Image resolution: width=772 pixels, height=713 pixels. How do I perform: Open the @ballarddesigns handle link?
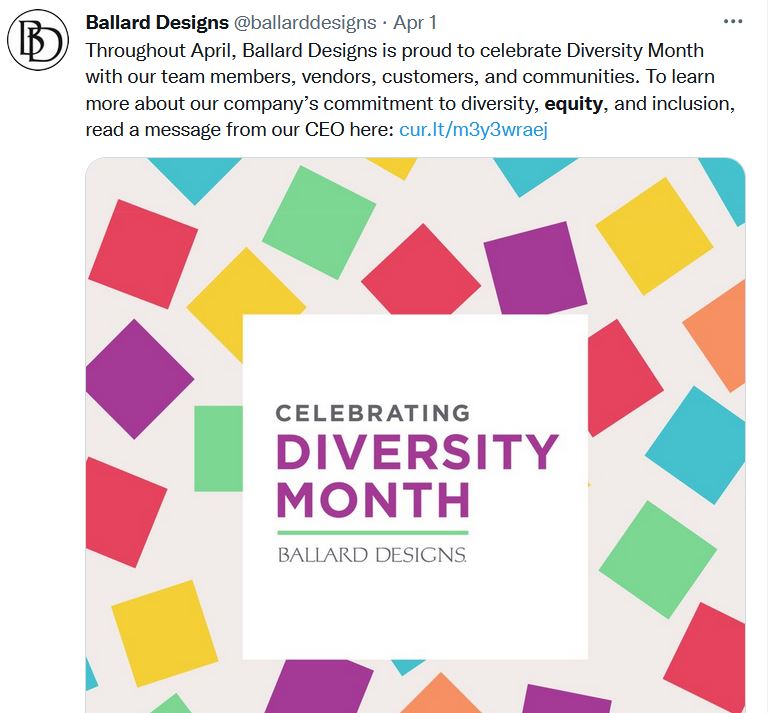point(306,22)
